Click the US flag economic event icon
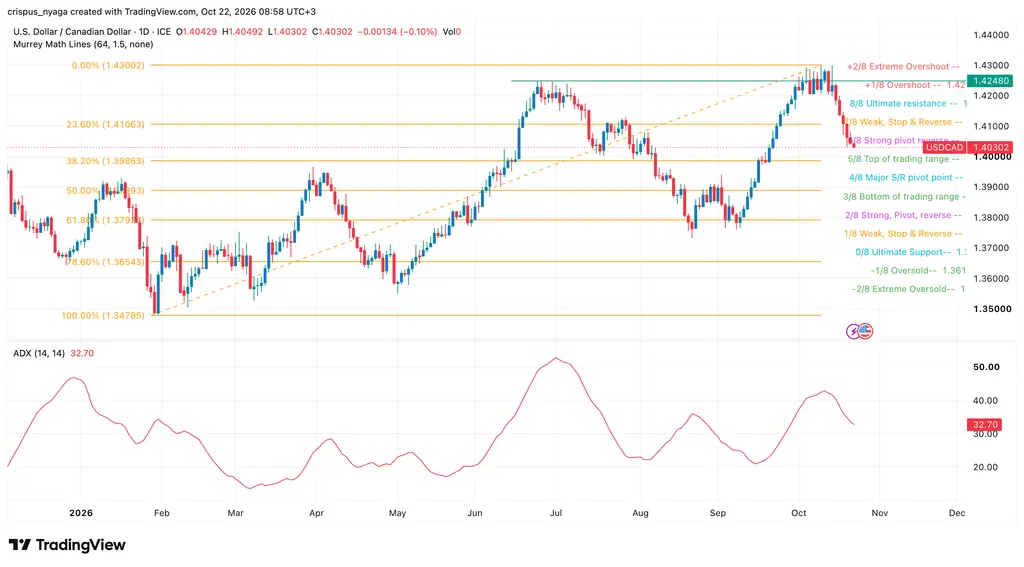Image resolution: width=1024 pixels, height=567 pixels. (865, 331)
